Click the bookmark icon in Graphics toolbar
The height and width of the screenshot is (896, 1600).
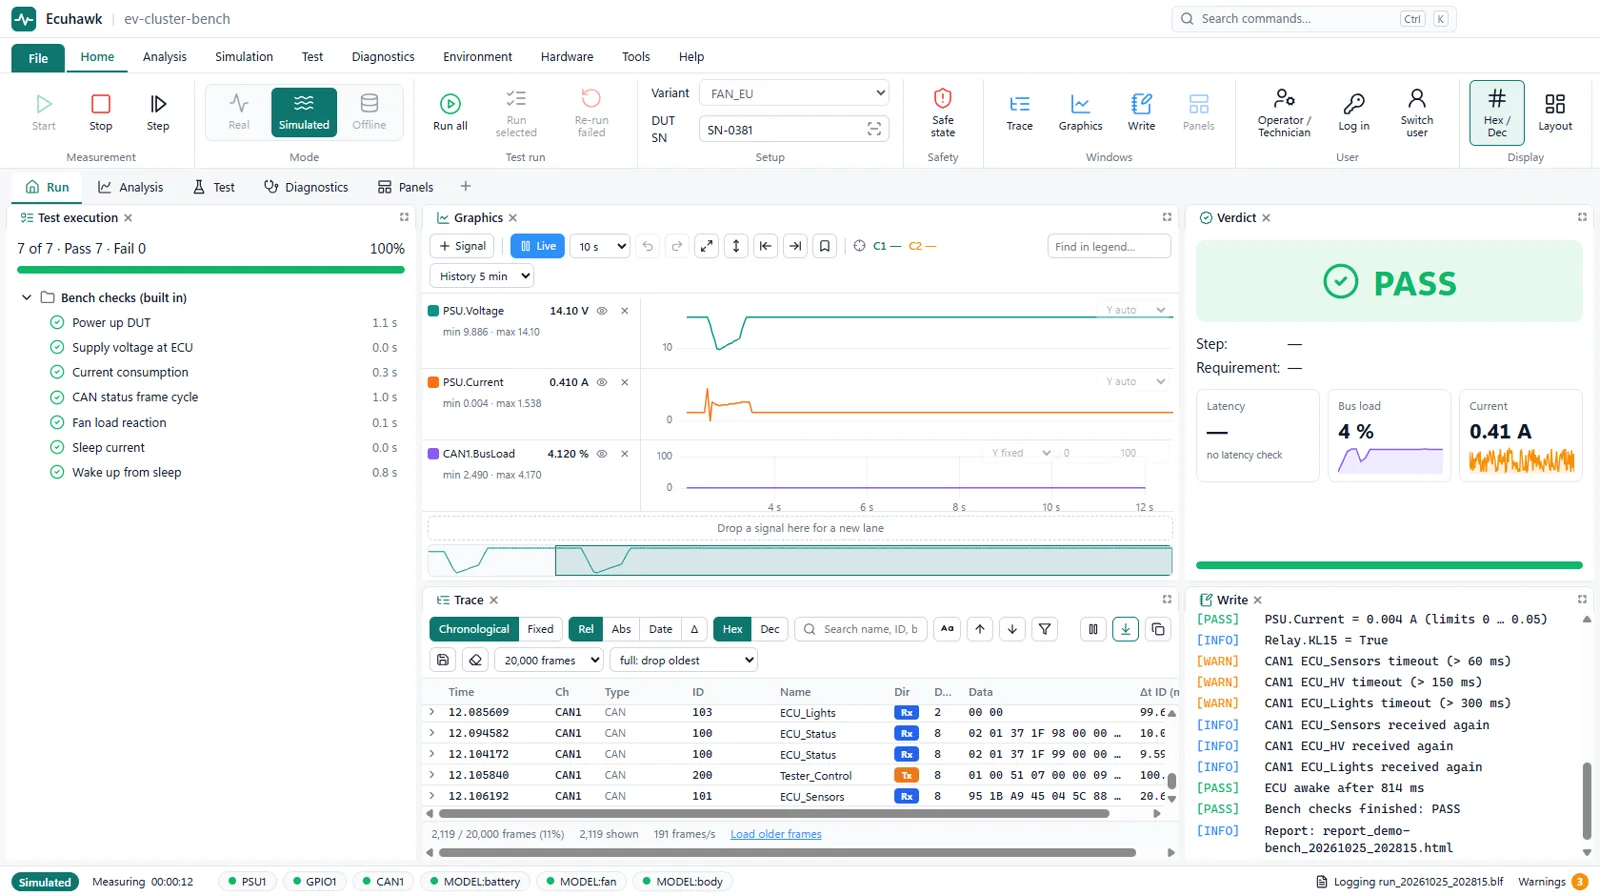pyautogui.click(x=824, y=246)
